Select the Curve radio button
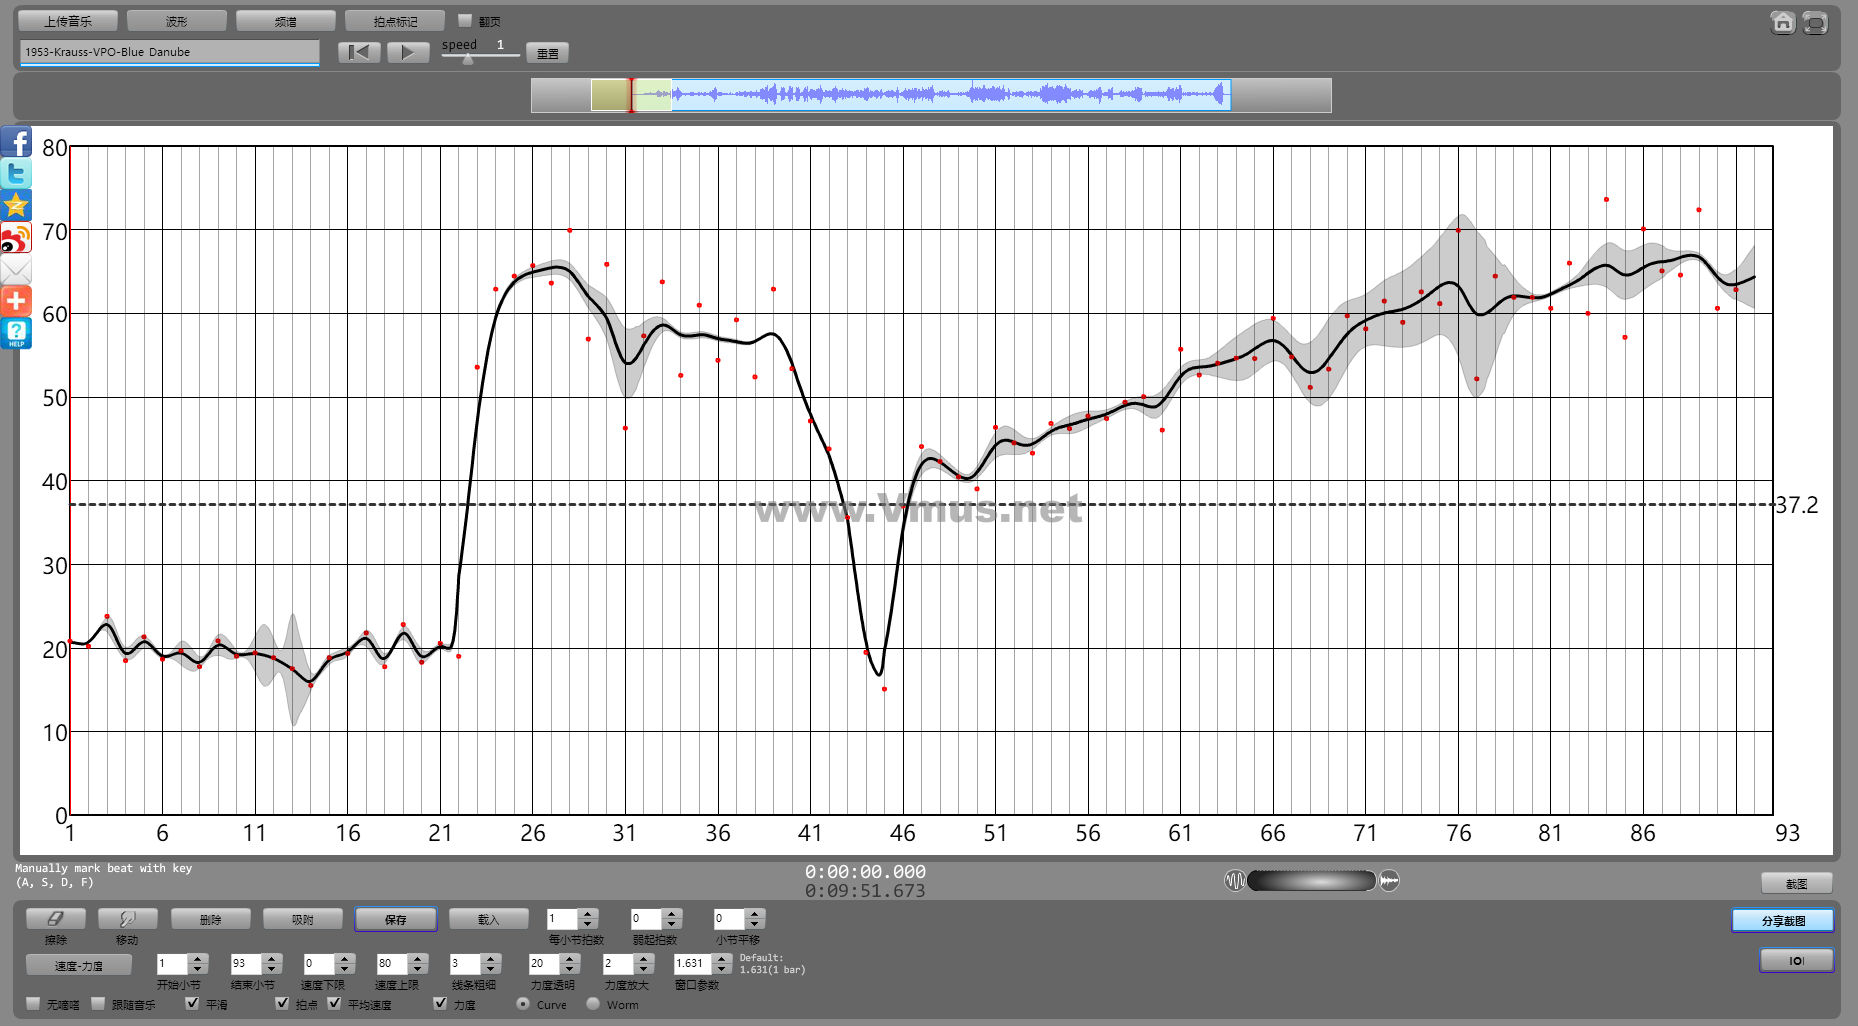 tap(523, 1003)
